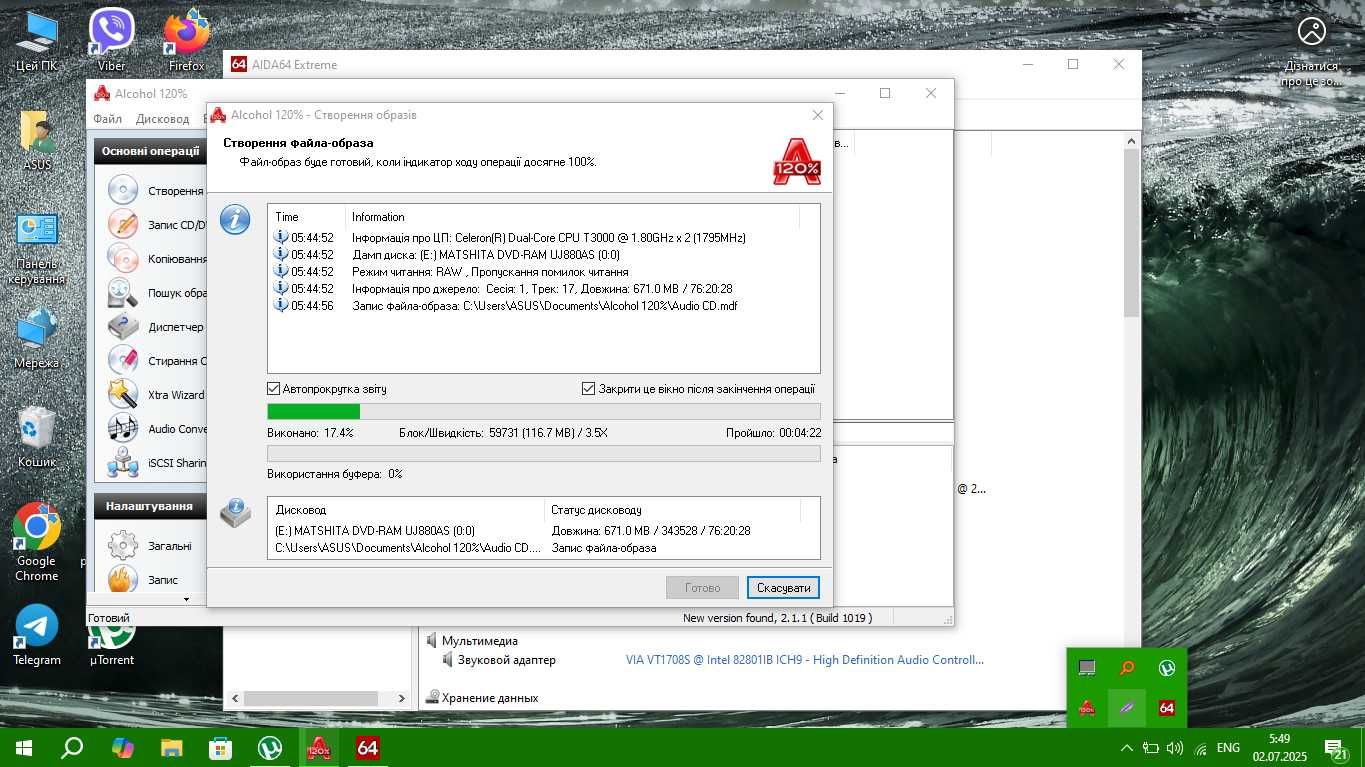Viewport: 1365px width, 767px height.
Task: Collapse the hidden tray icons chevron
Action: point(1127,747)
